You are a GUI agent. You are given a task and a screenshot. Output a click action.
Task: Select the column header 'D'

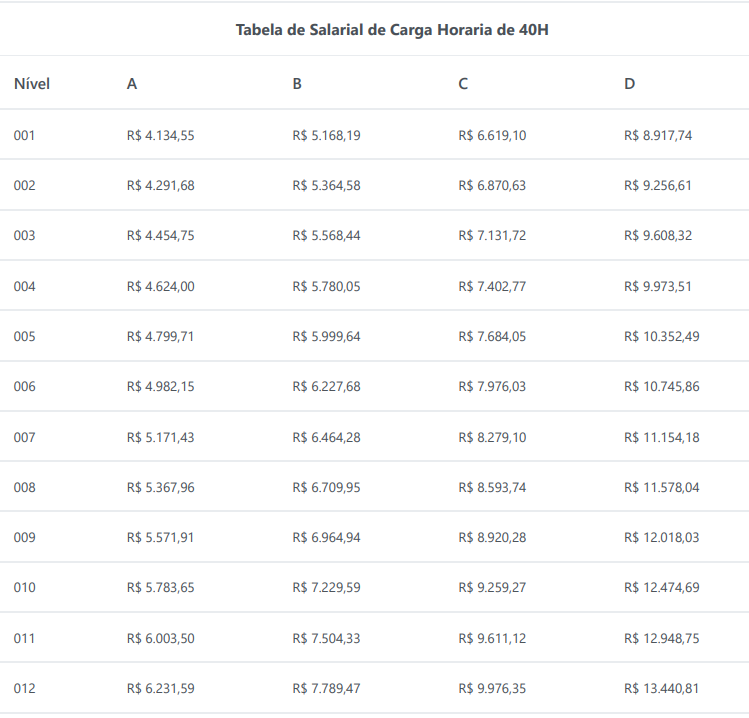coord(630,84)
